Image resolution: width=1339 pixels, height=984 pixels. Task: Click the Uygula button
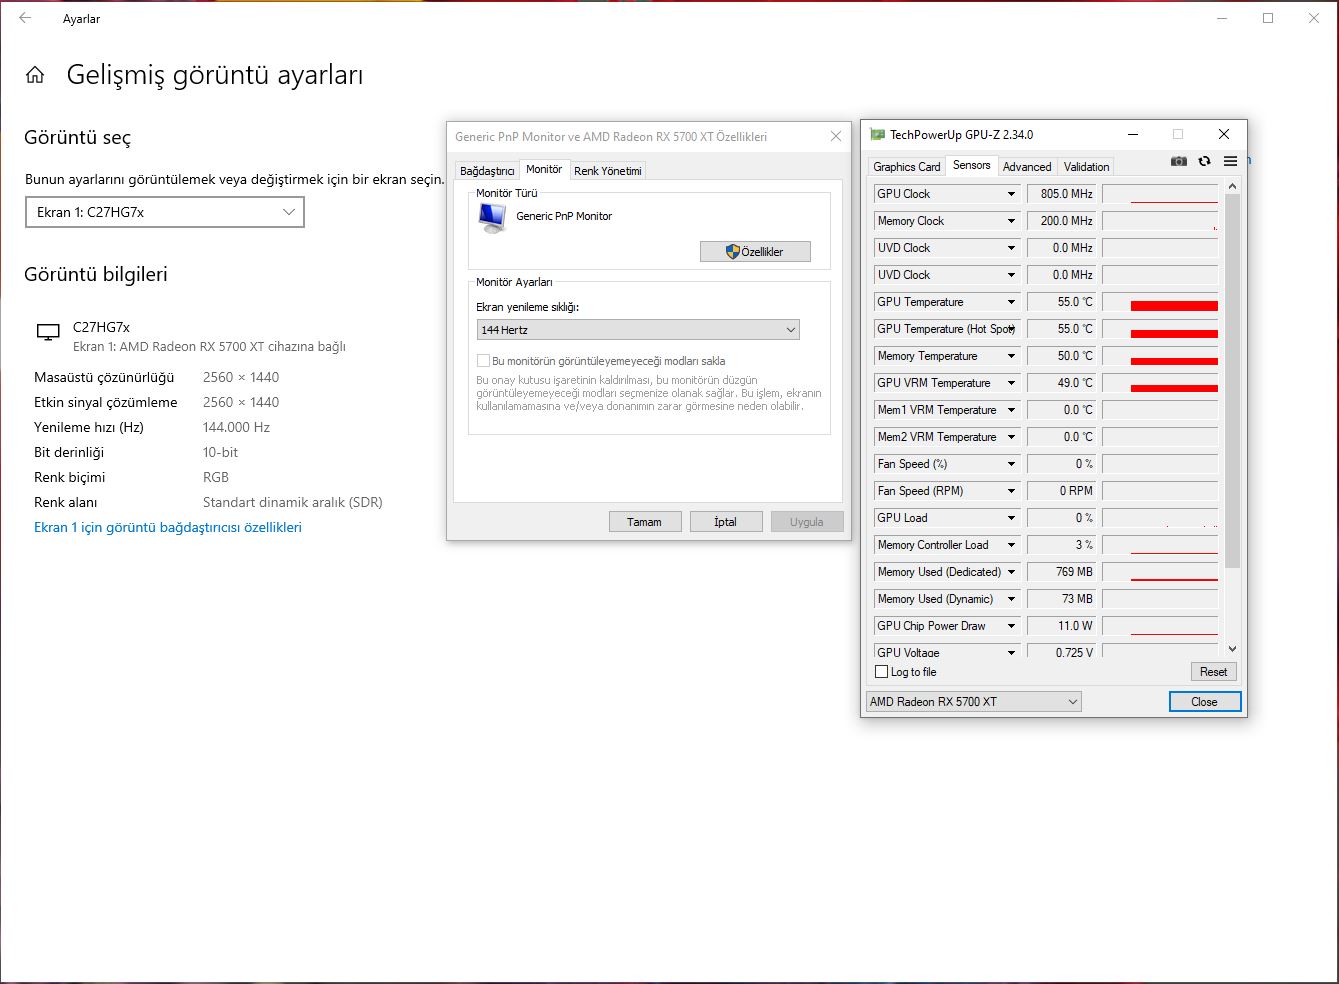[x=807, y=522]
